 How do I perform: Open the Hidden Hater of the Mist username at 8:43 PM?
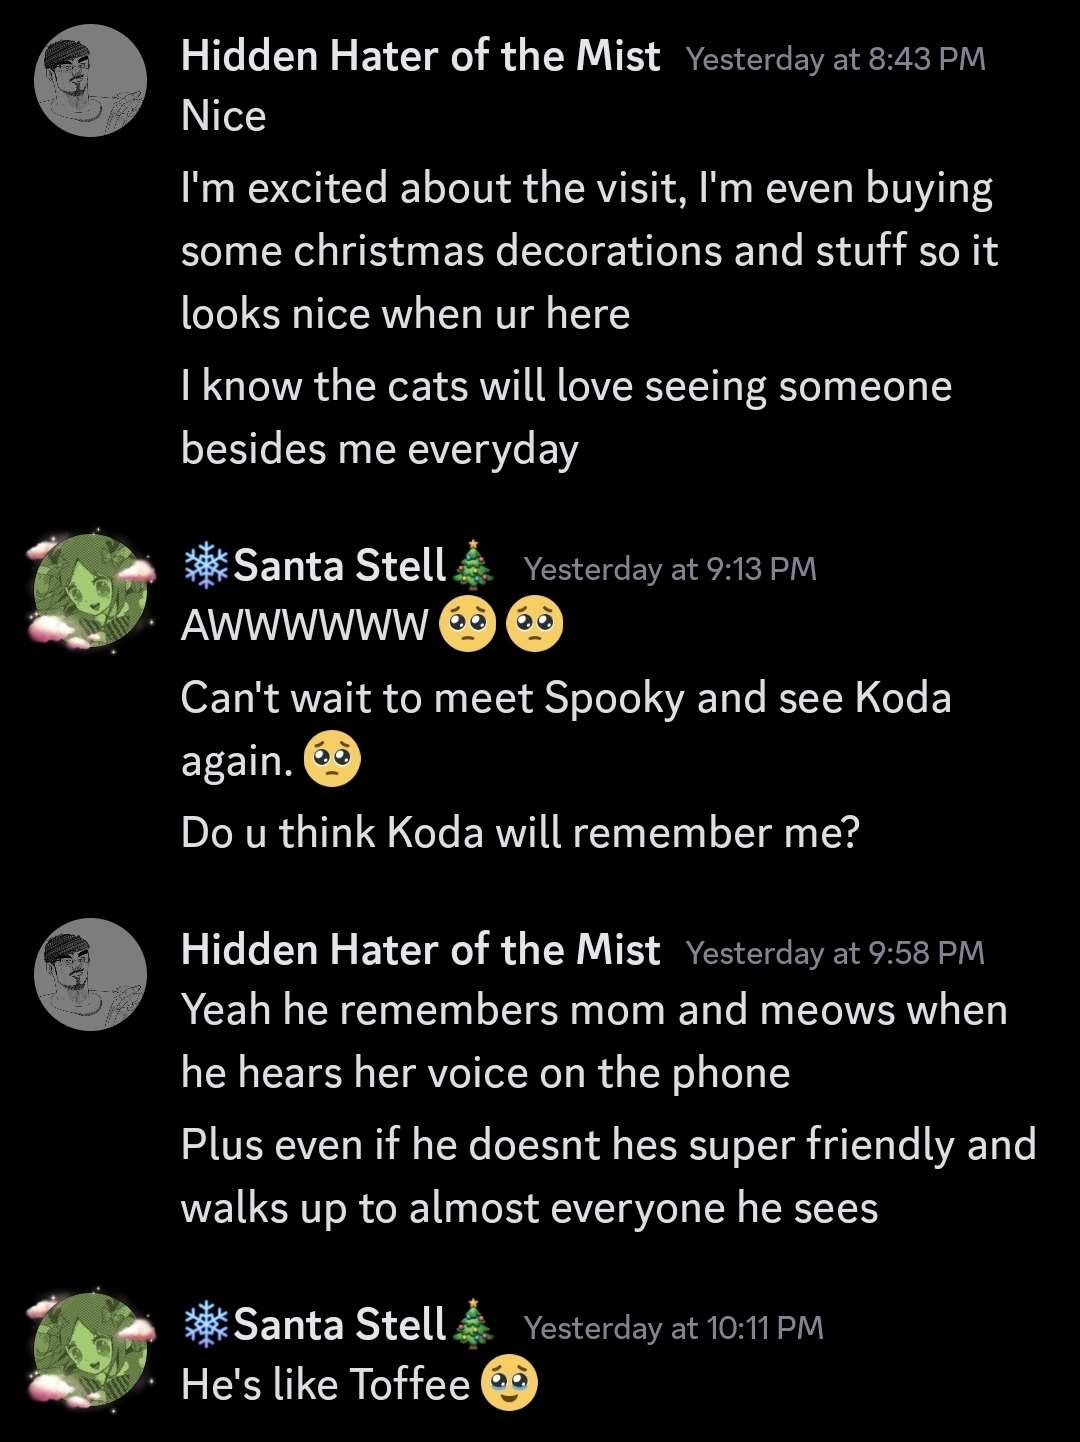tap(420, 57)
